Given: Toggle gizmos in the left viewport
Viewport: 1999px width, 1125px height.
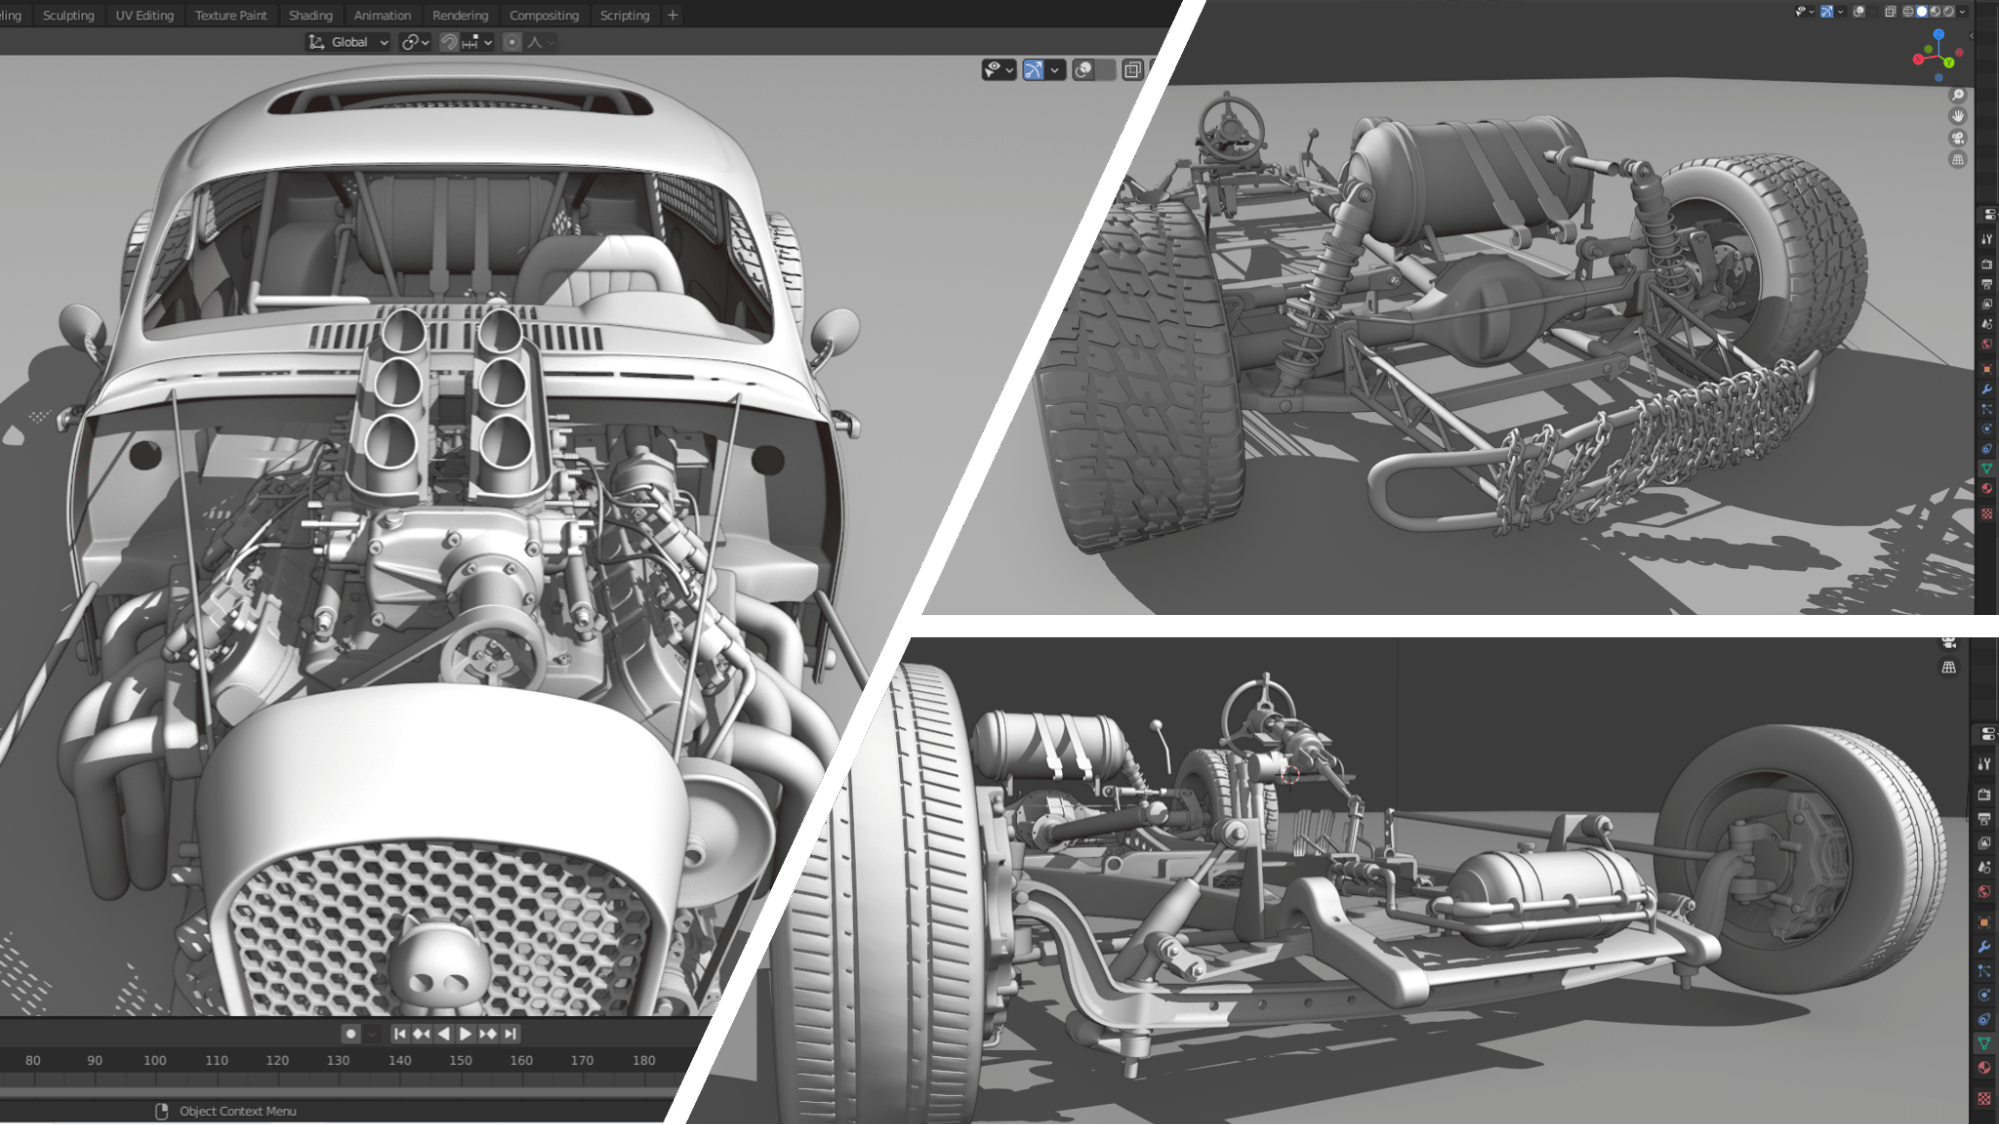Looking at the screenshot, I should coord(1033,69).
